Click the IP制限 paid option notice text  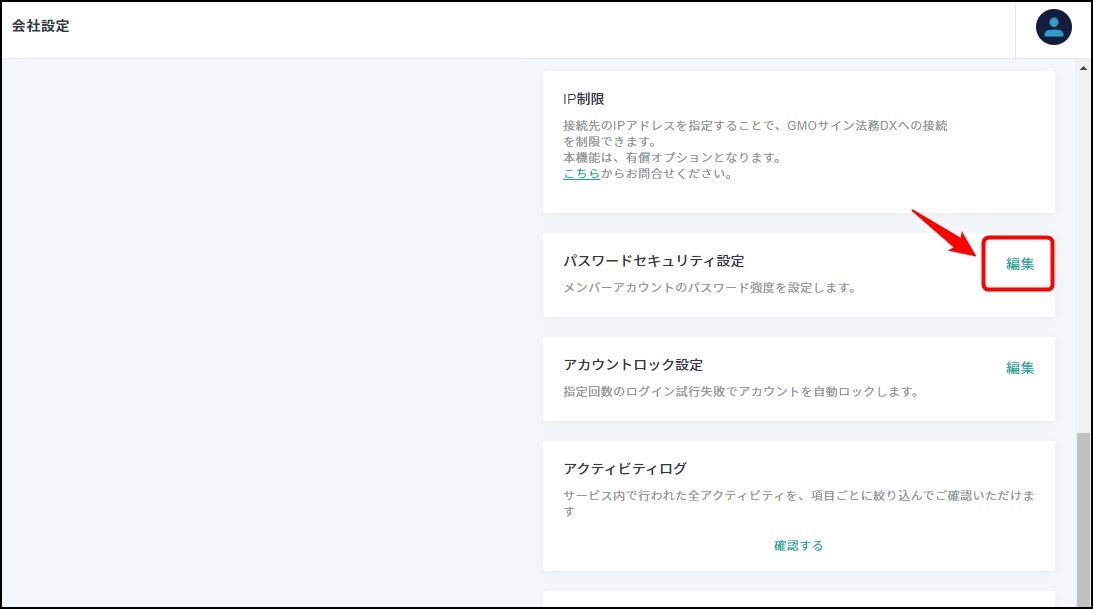[x=671, y=158]
